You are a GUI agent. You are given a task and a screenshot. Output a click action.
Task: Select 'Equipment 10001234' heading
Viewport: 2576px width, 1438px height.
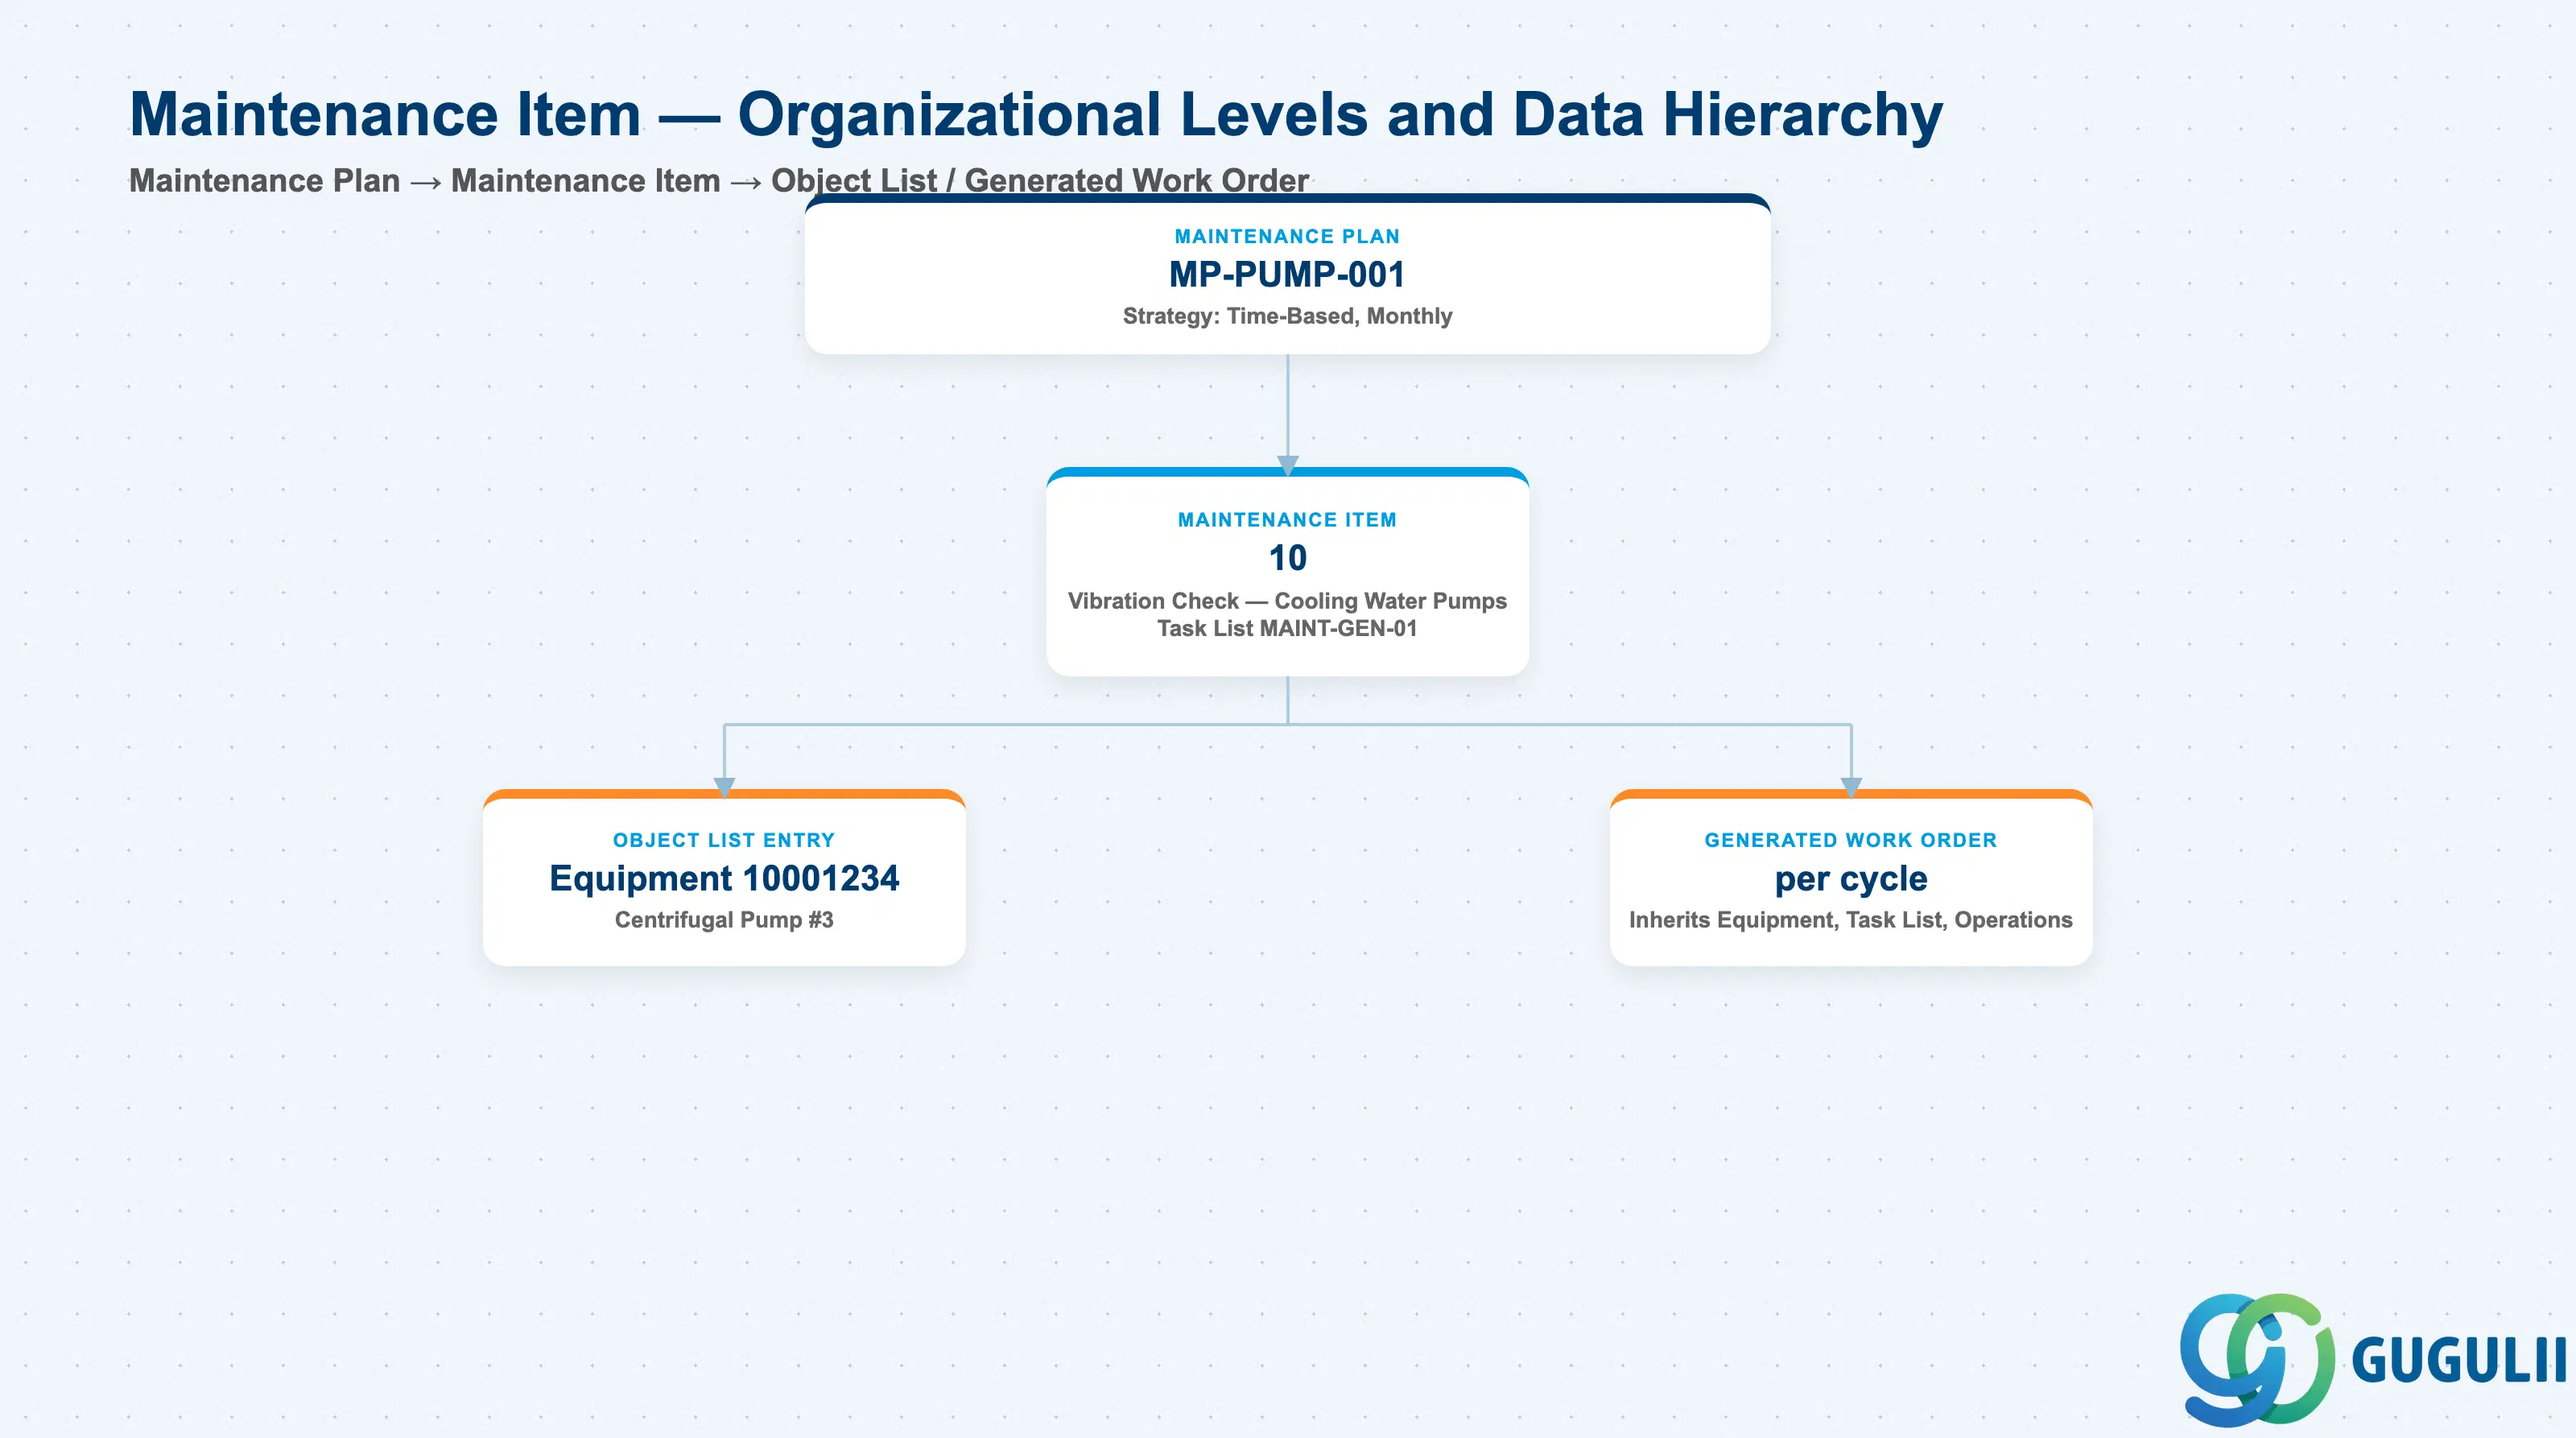click(724, 878)
